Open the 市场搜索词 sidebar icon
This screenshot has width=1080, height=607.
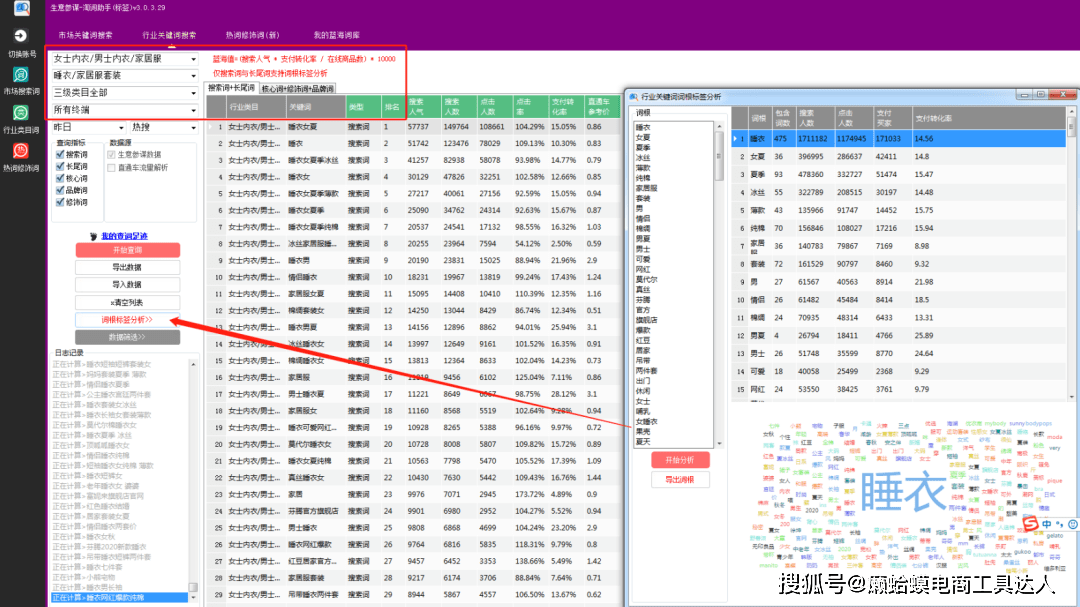point(21,74)
